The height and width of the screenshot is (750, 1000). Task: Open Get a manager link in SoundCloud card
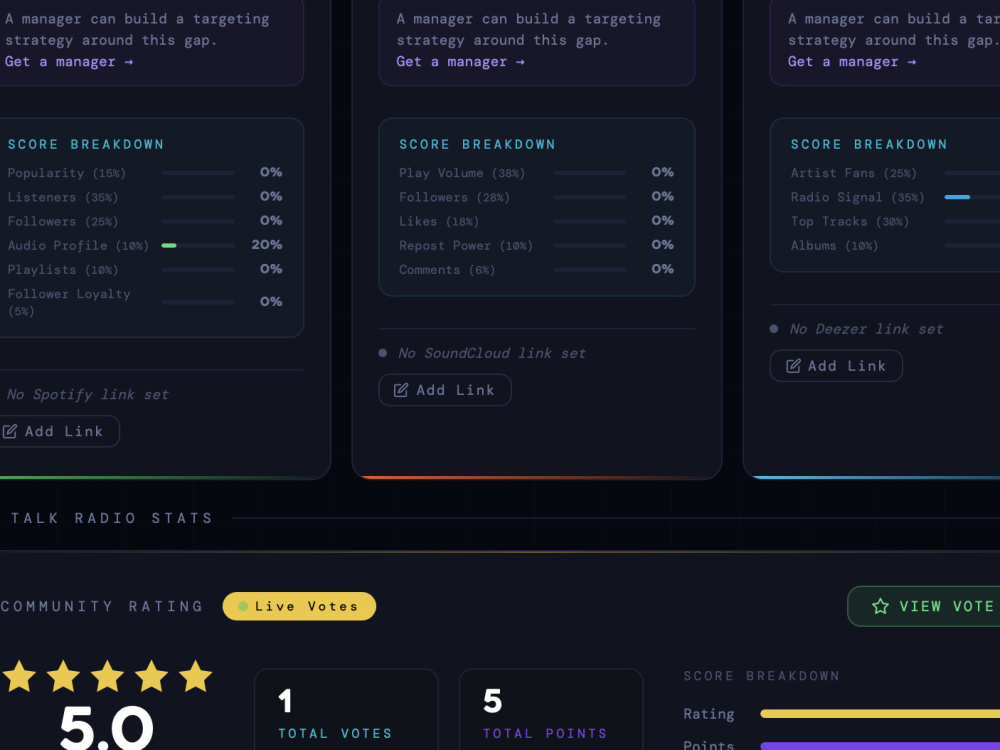click(x=460, y=62)
